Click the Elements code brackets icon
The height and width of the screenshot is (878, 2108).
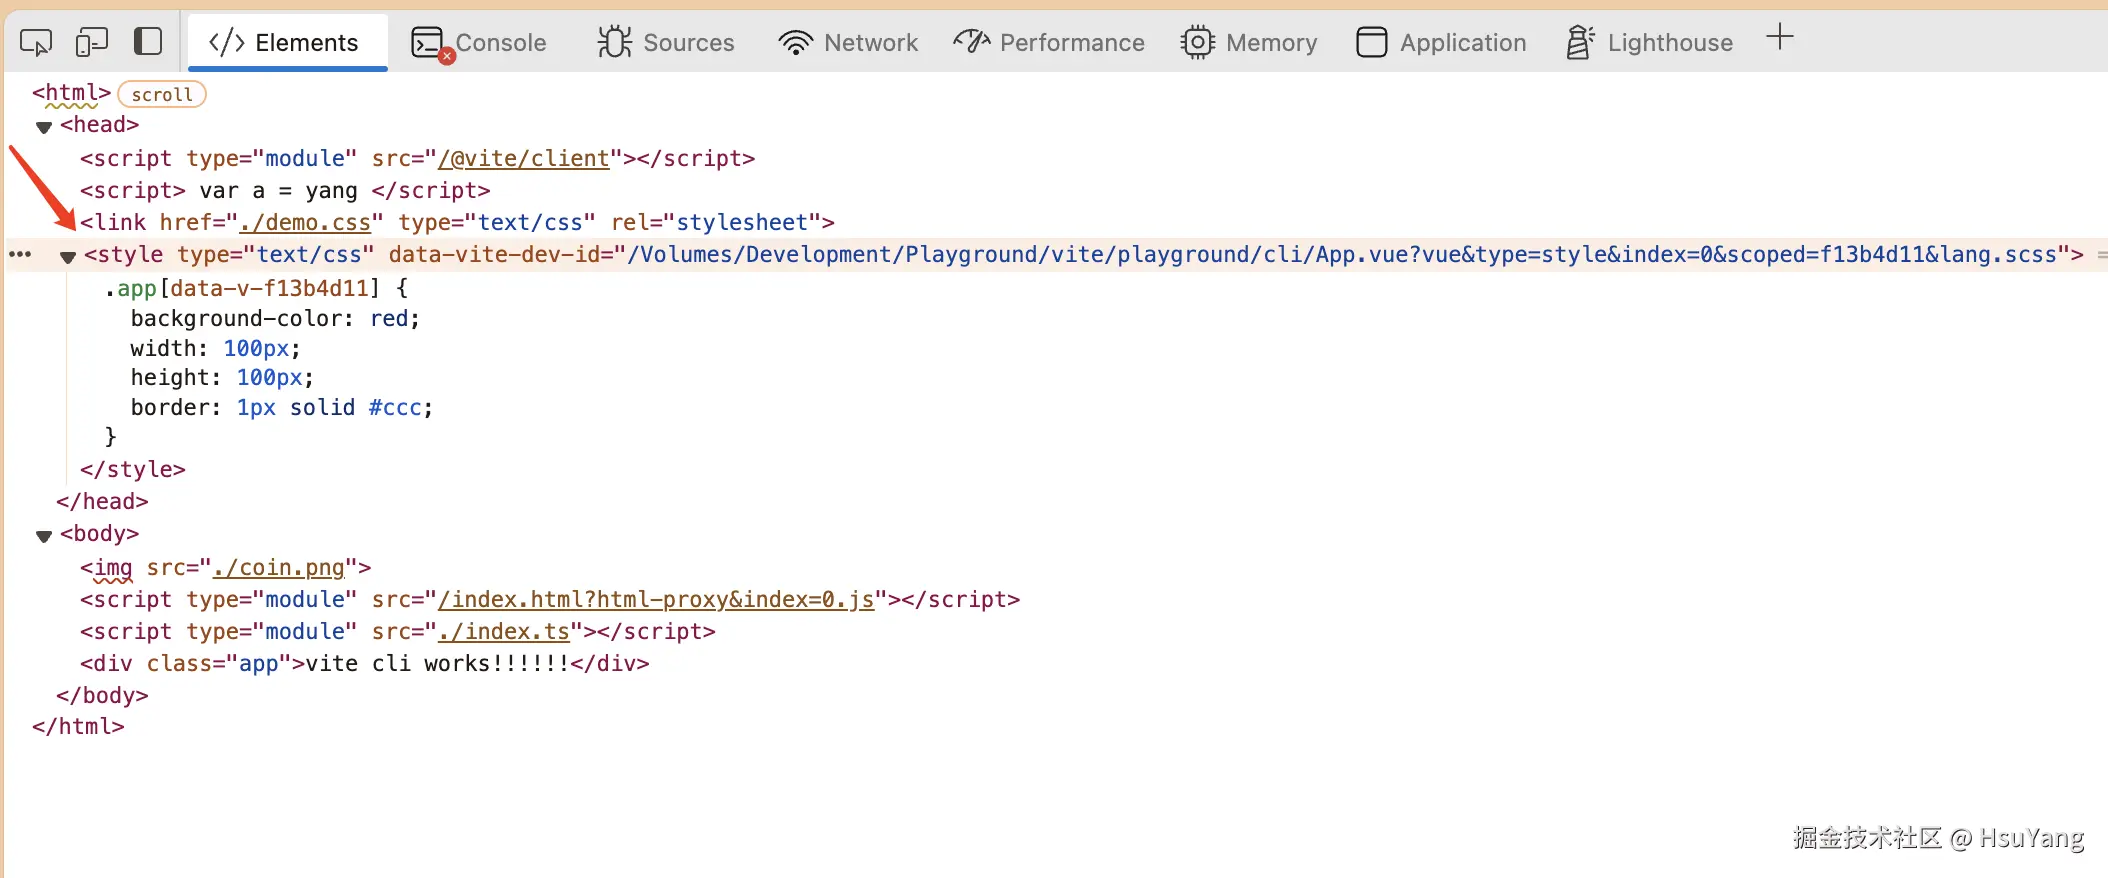pos(227,42)
